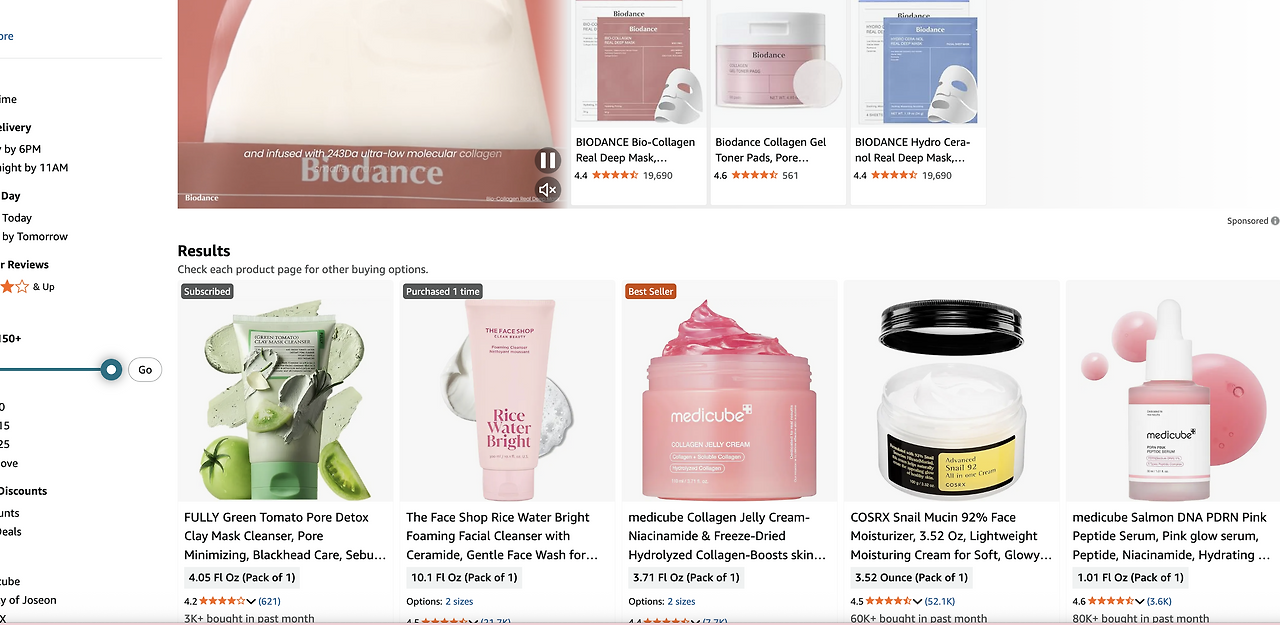Expand the rating dropdown for medicube Salmon DNA serum

pyautogui.click(x=1139, y=601)
